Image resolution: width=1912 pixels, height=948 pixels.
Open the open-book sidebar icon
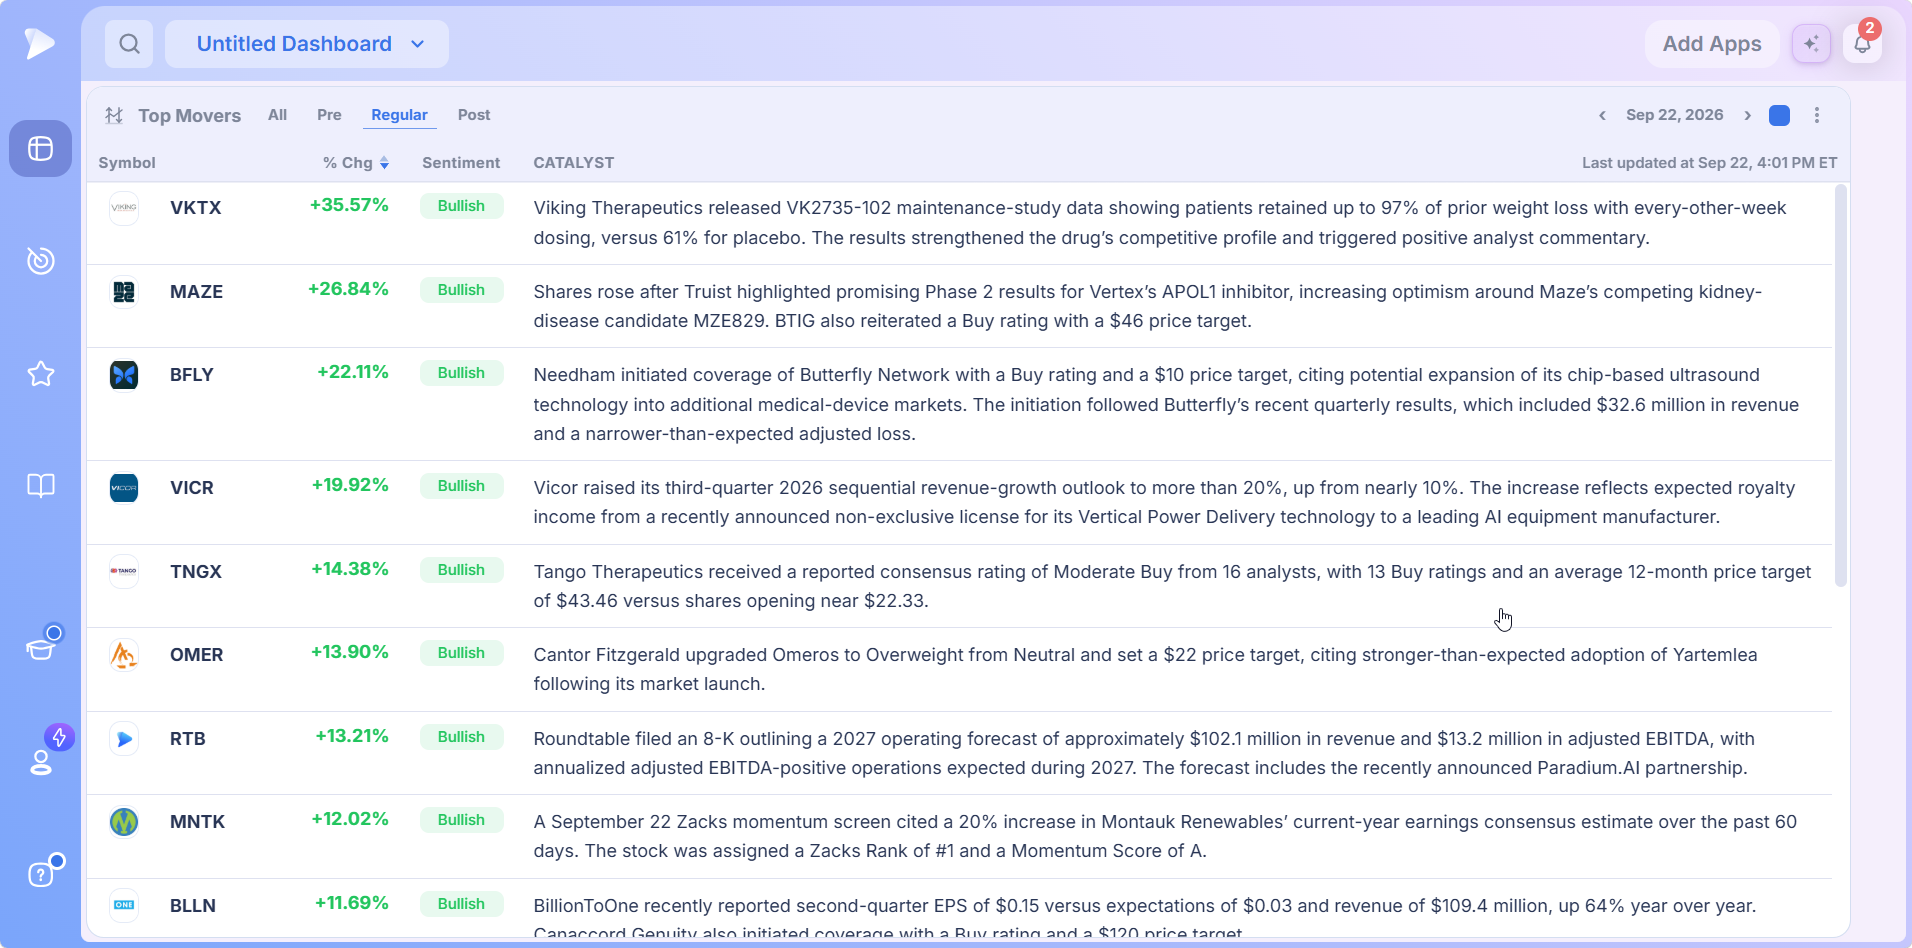pos(40,486)
